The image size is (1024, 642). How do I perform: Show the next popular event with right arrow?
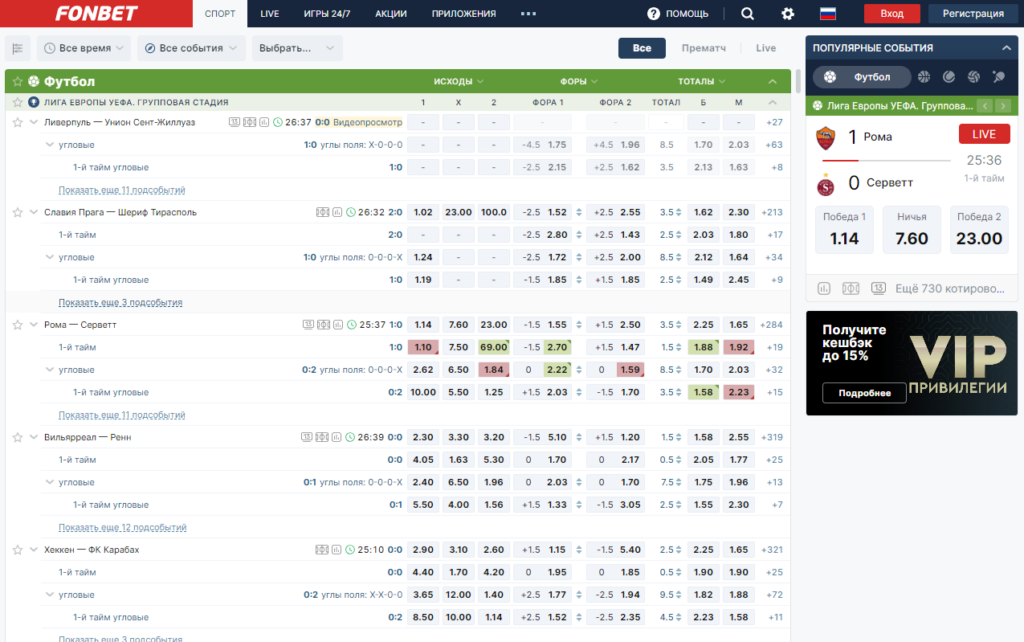(1003, 106)
